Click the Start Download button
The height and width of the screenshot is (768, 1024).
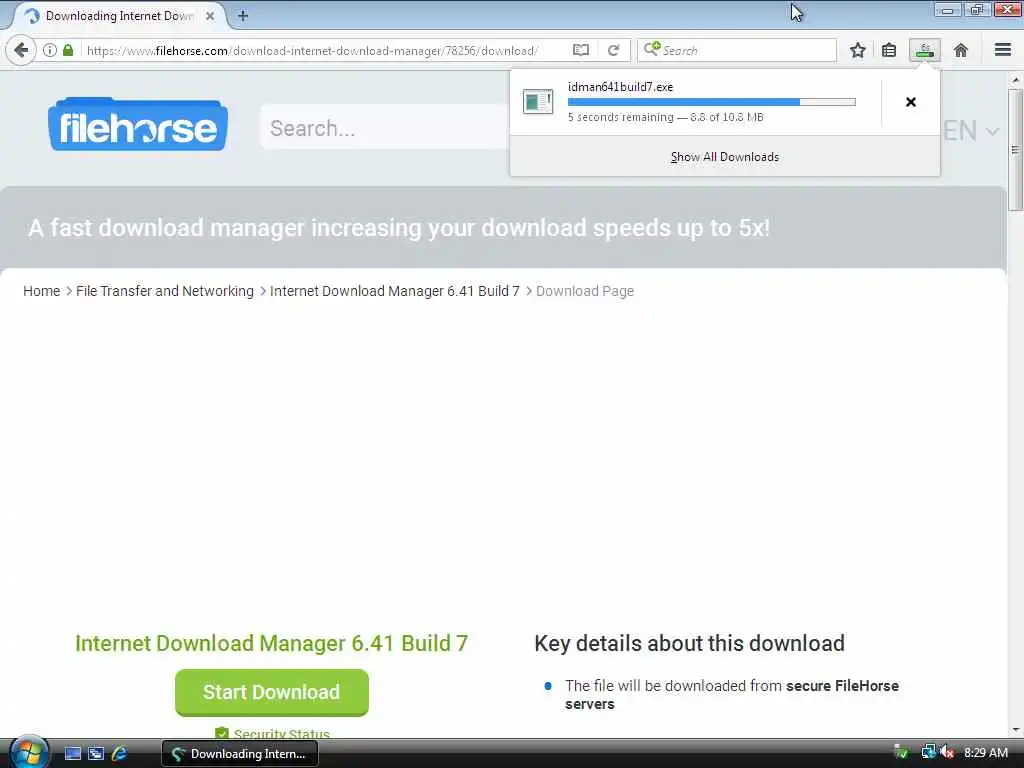click(x=272, y=692)
